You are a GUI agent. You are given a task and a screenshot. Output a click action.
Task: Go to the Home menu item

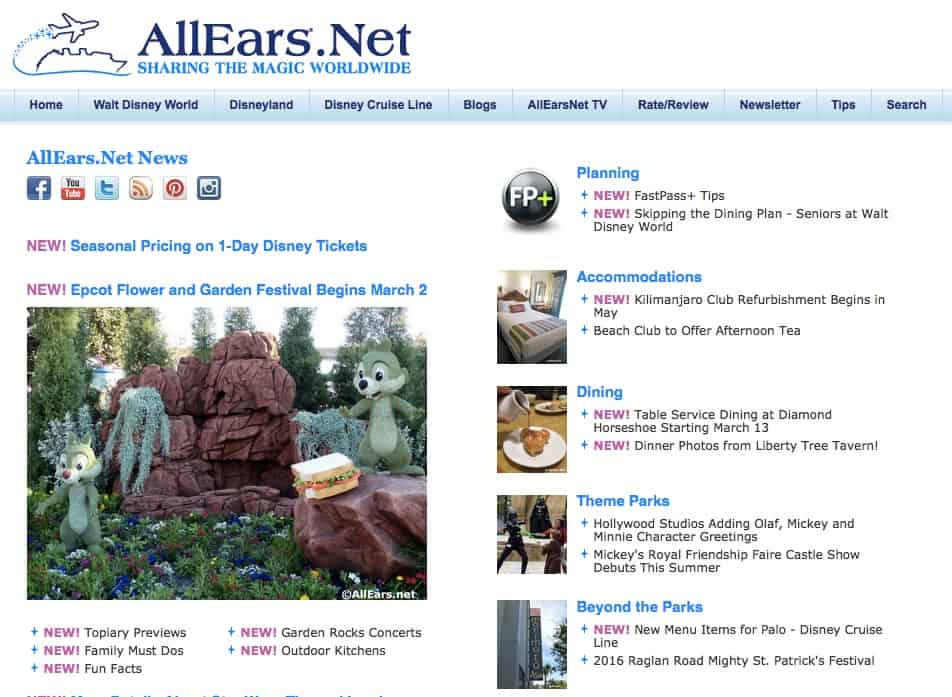46,104
